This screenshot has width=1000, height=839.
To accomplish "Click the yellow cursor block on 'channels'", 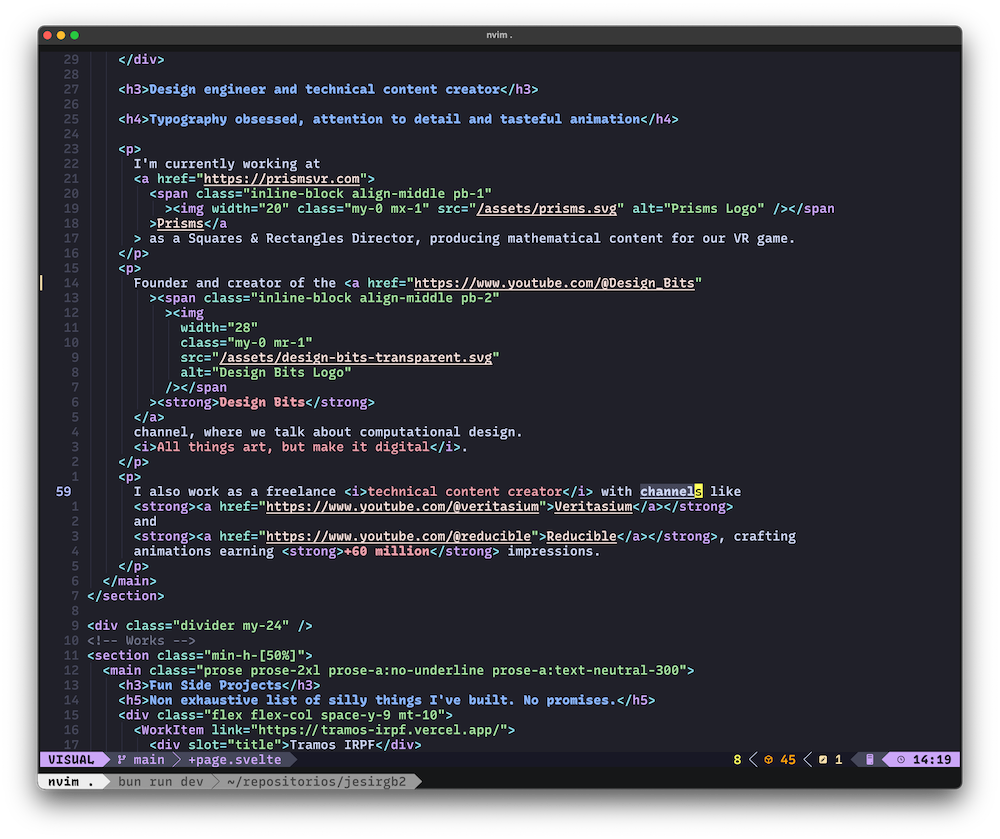I will click(698, 492).
